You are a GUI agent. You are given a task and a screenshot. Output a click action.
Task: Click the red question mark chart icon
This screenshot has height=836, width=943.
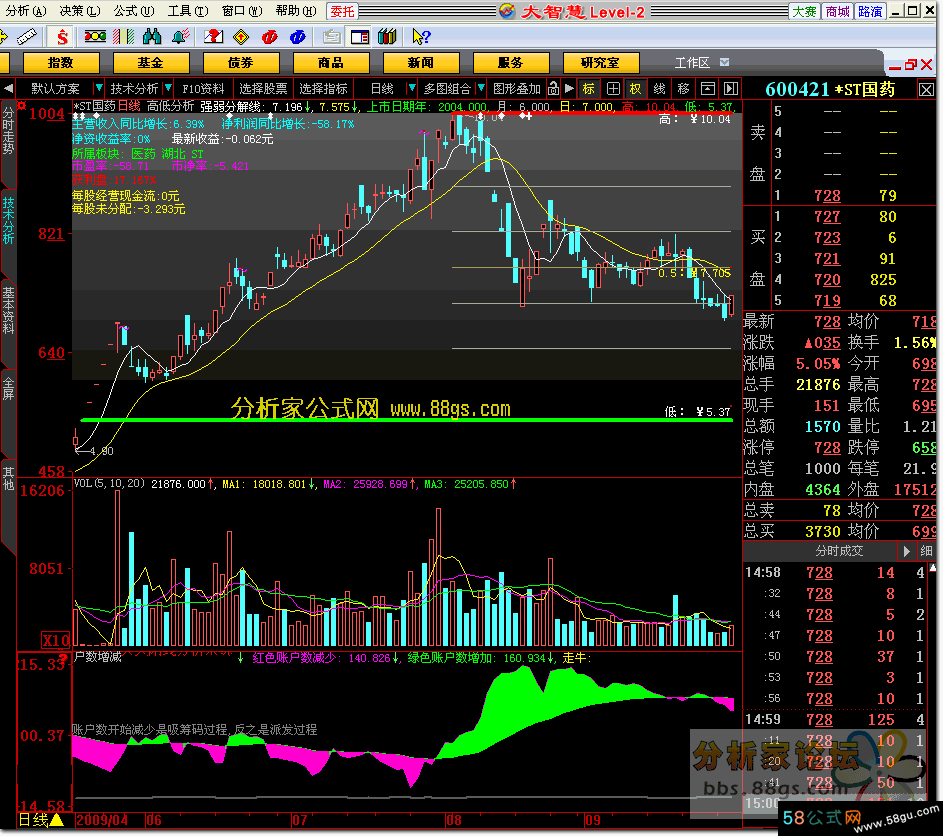213,37
